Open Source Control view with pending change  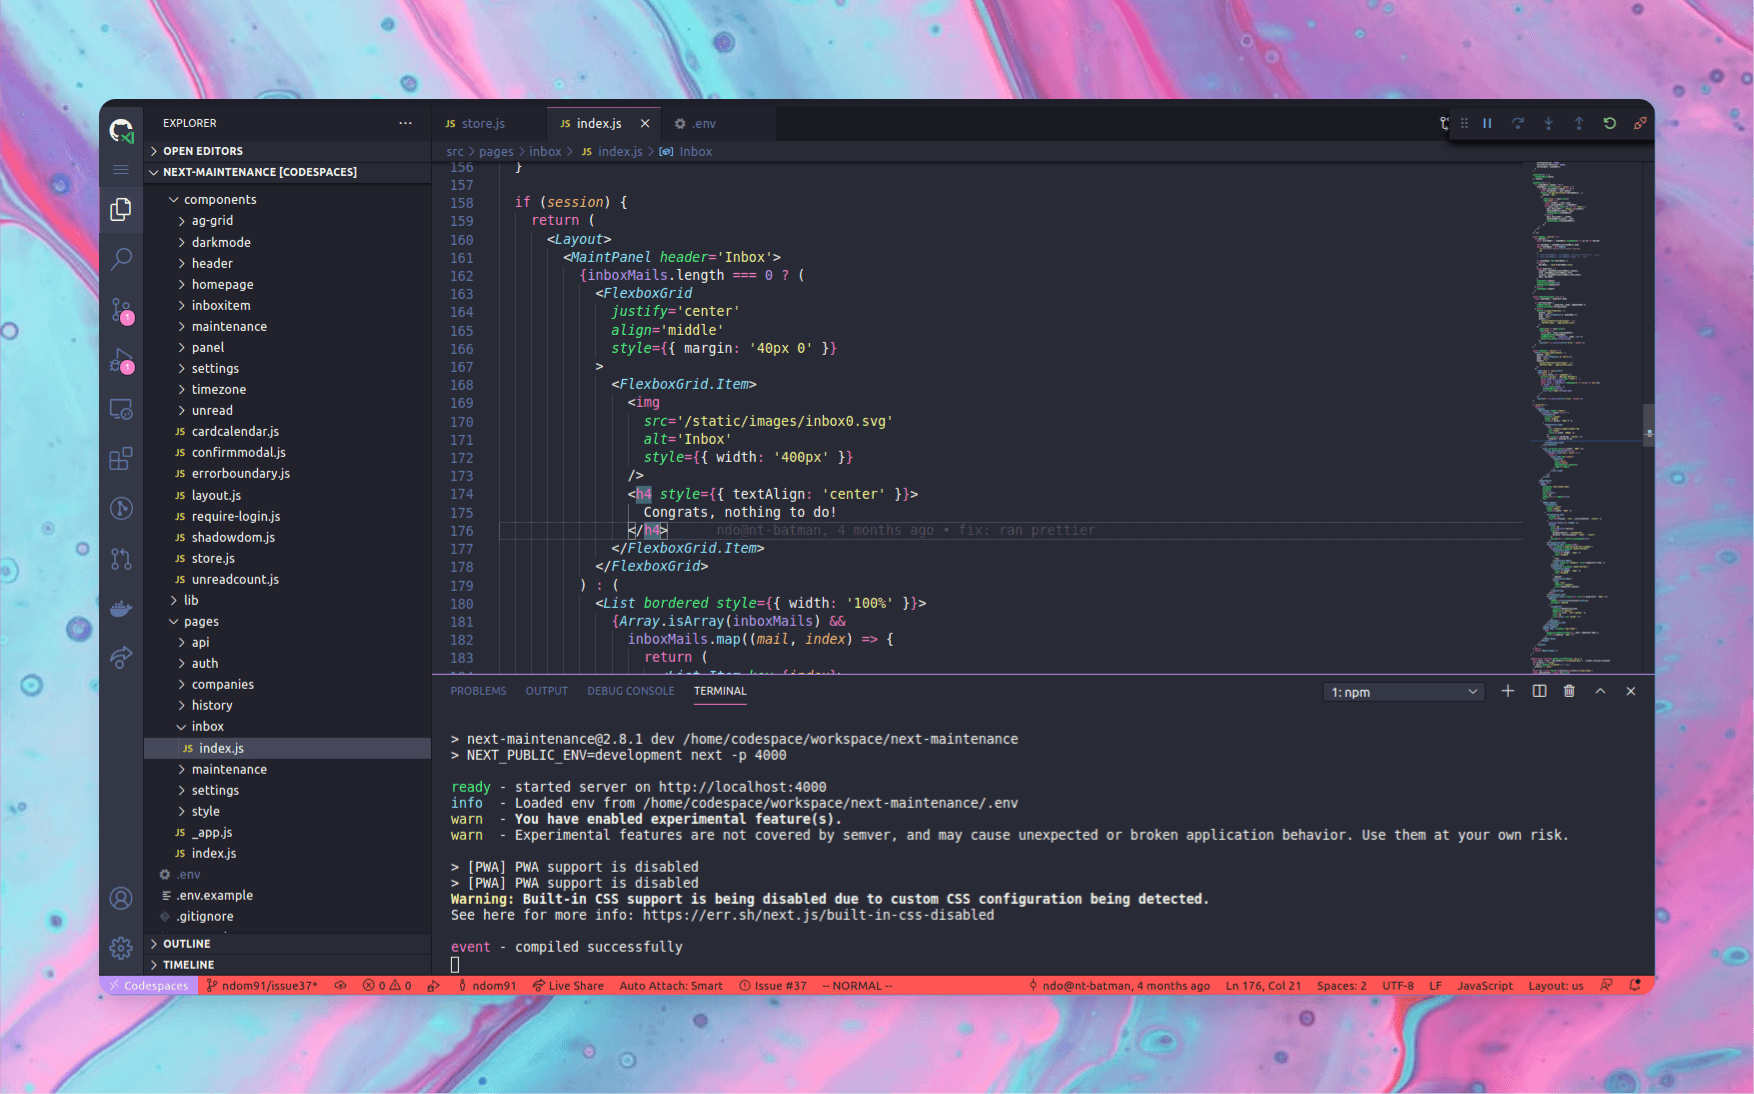(x=121, y=310)
